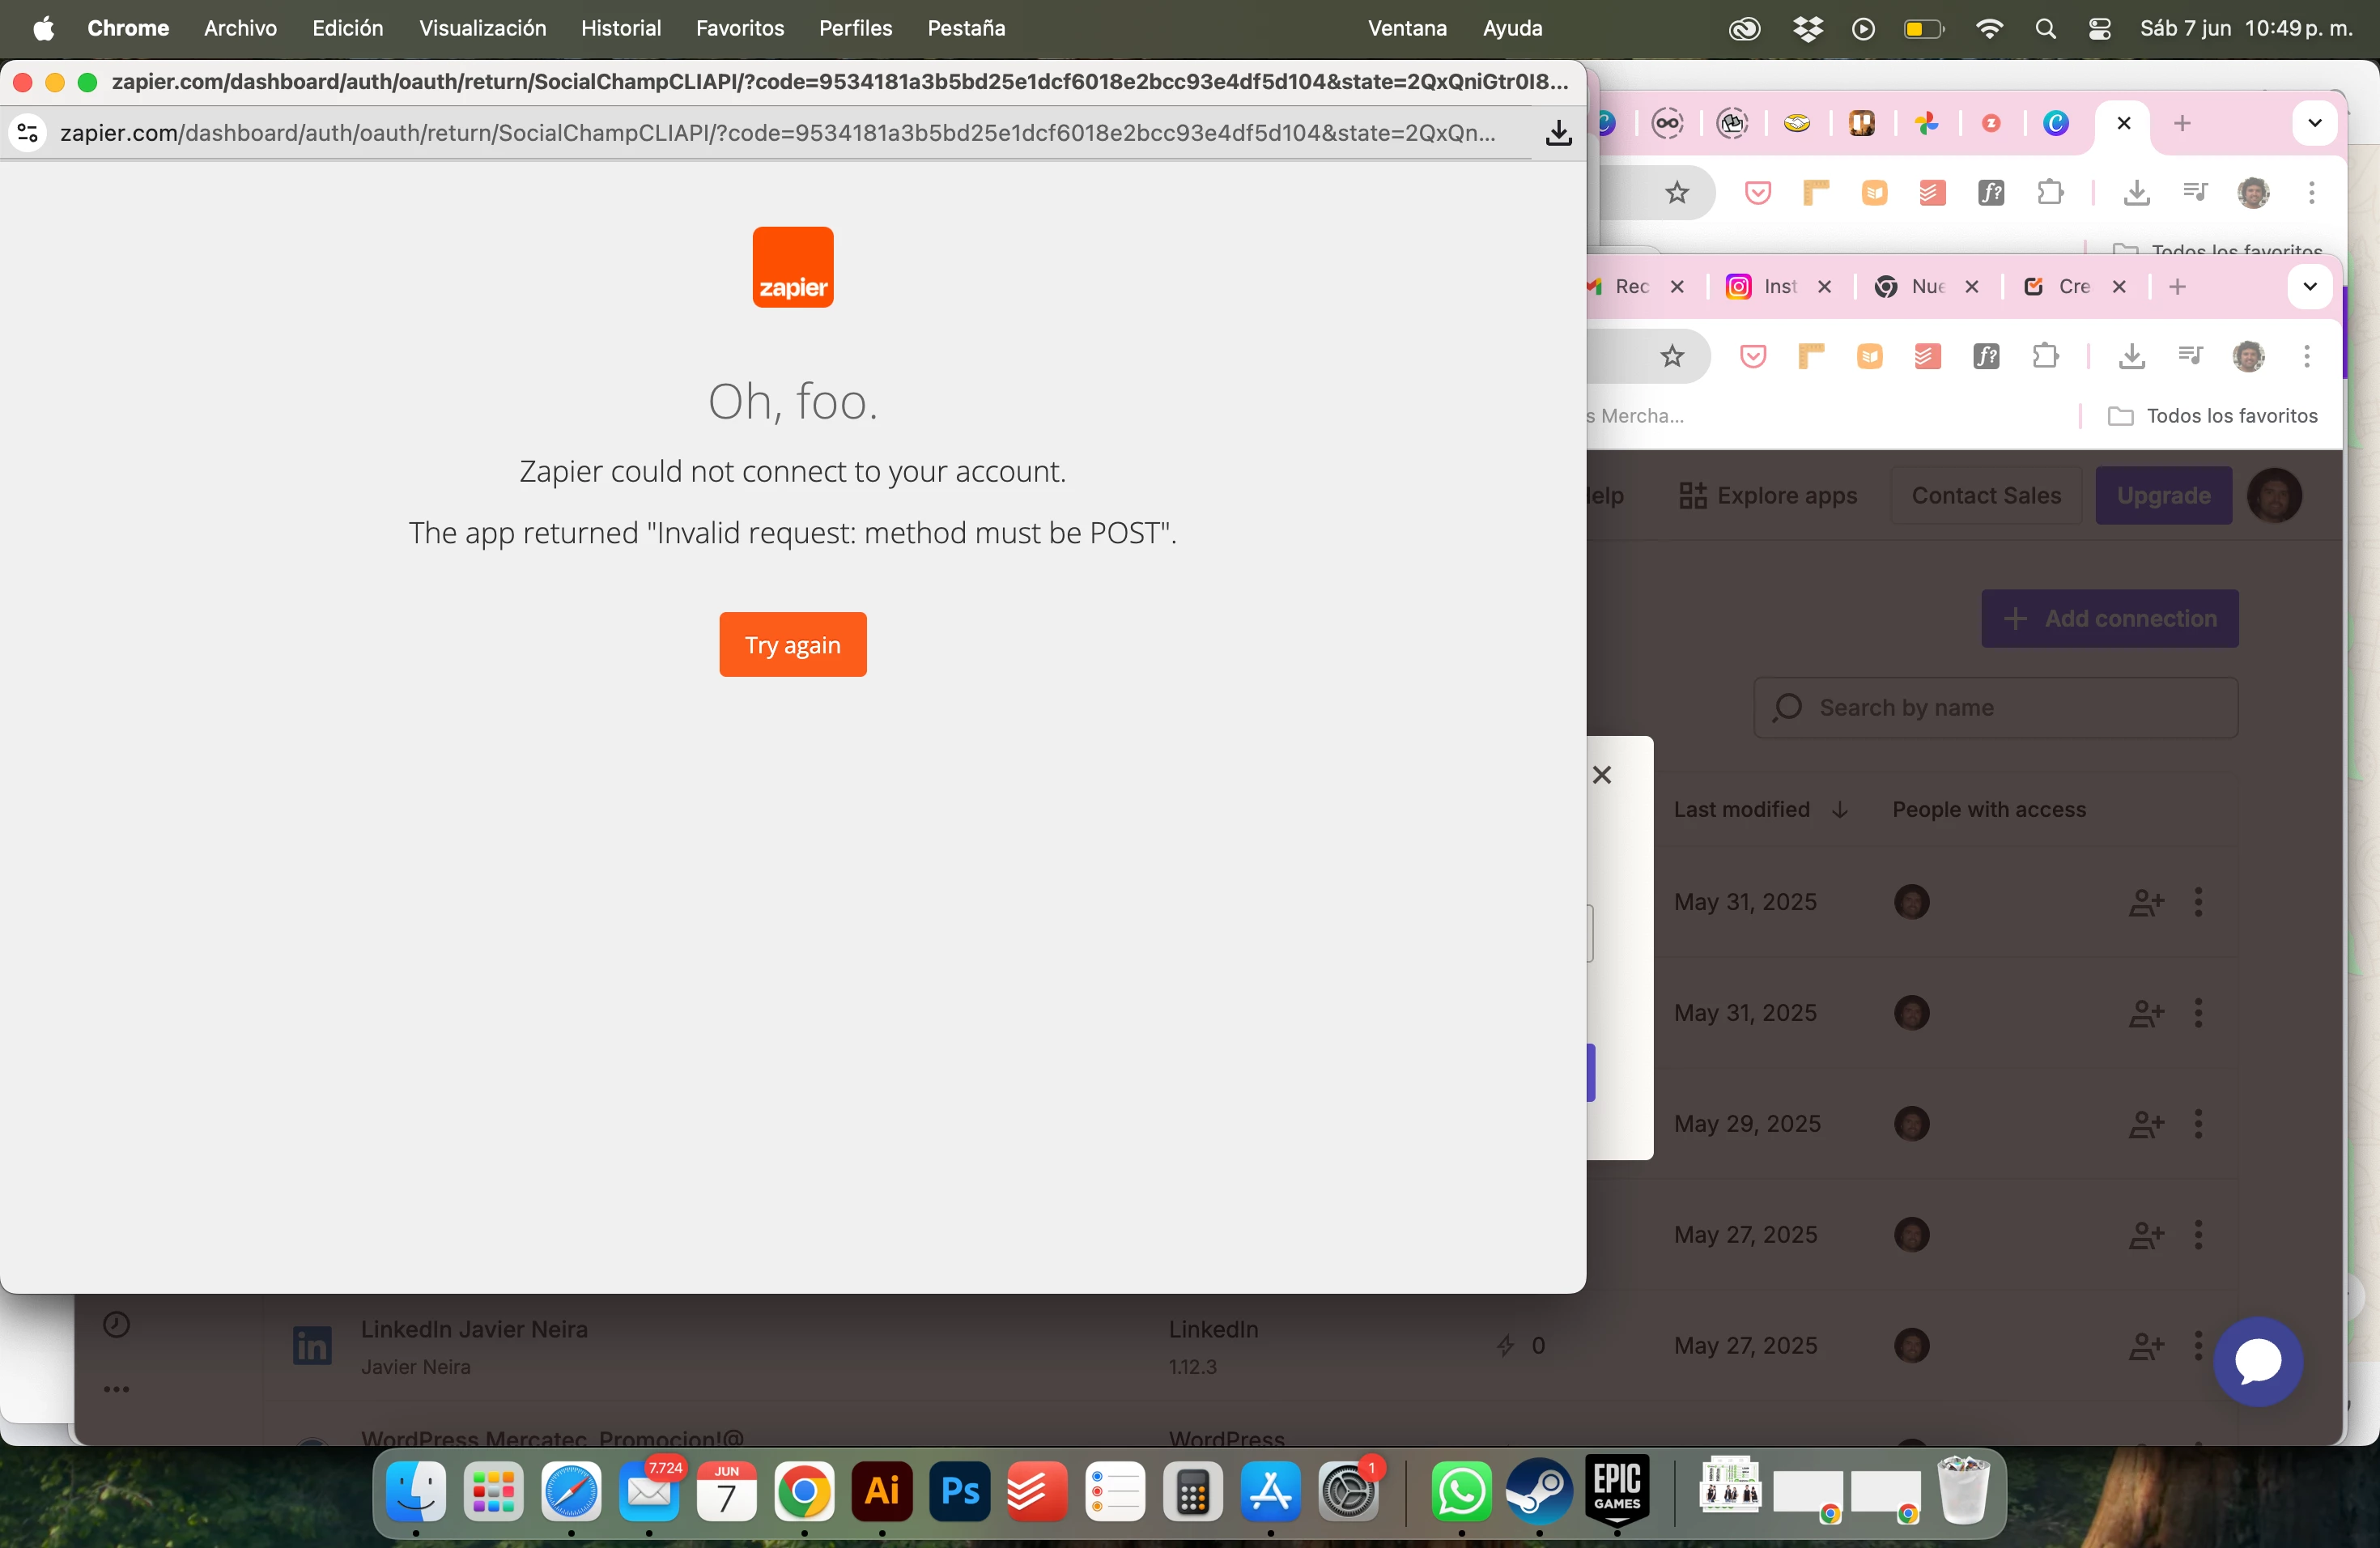Open the Apple menu
Screen dimensions: 2380x1548
click(43, 28)
